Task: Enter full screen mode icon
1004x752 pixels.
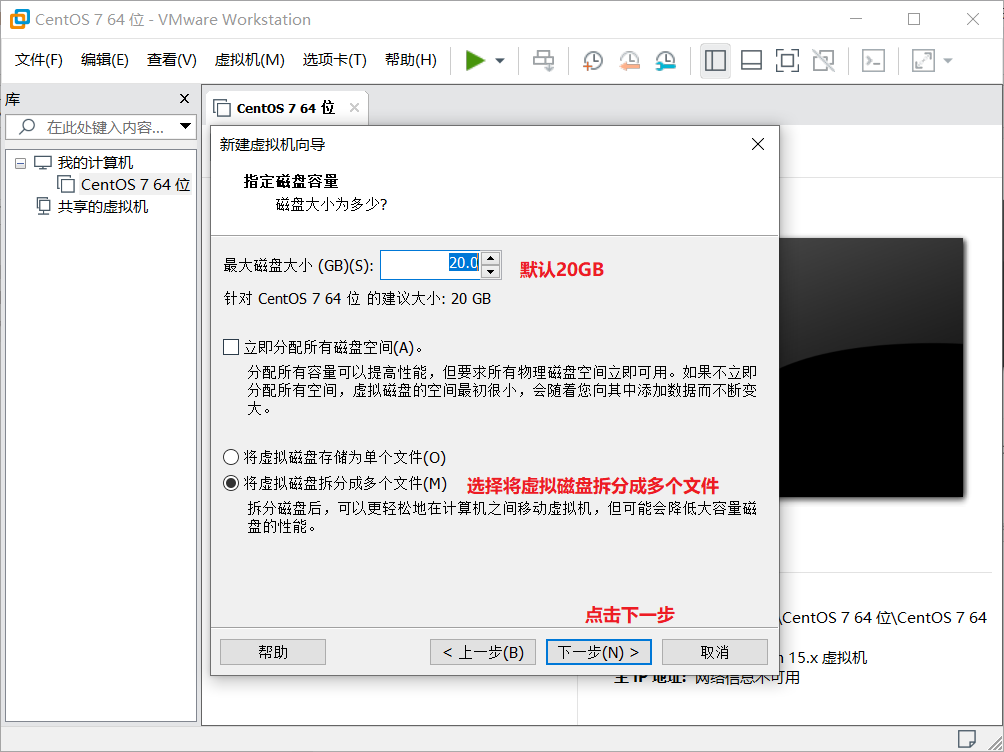Action: pos(787,61)
